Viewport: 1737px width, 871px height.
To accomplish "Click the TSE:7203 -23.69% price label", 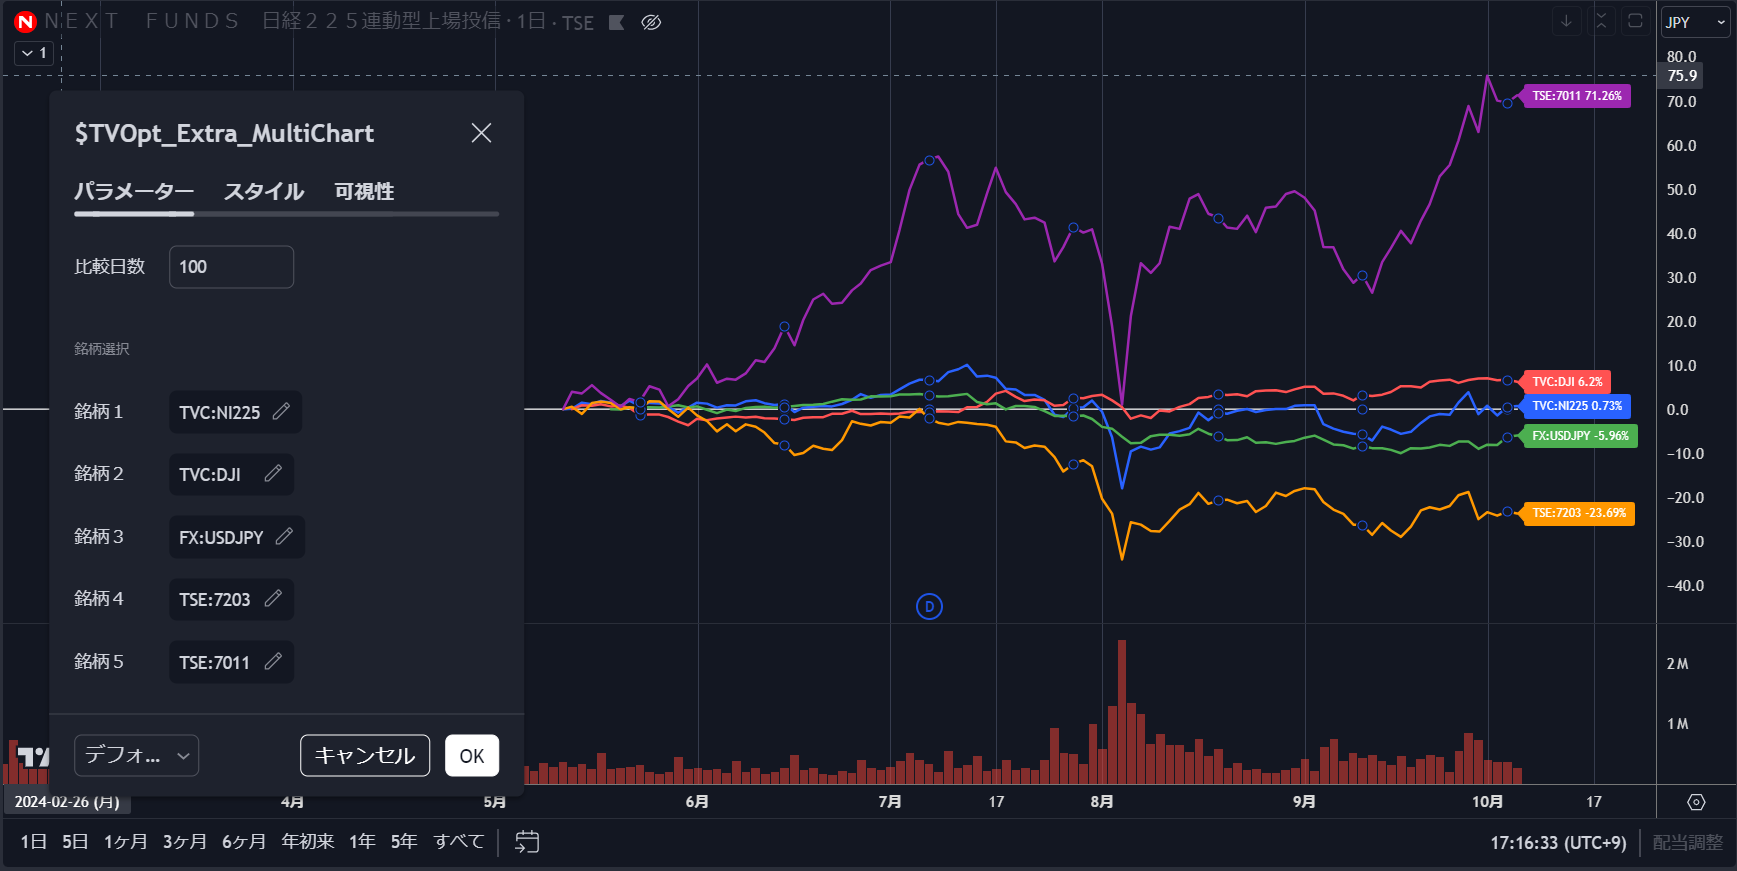I will point(1579,513).
